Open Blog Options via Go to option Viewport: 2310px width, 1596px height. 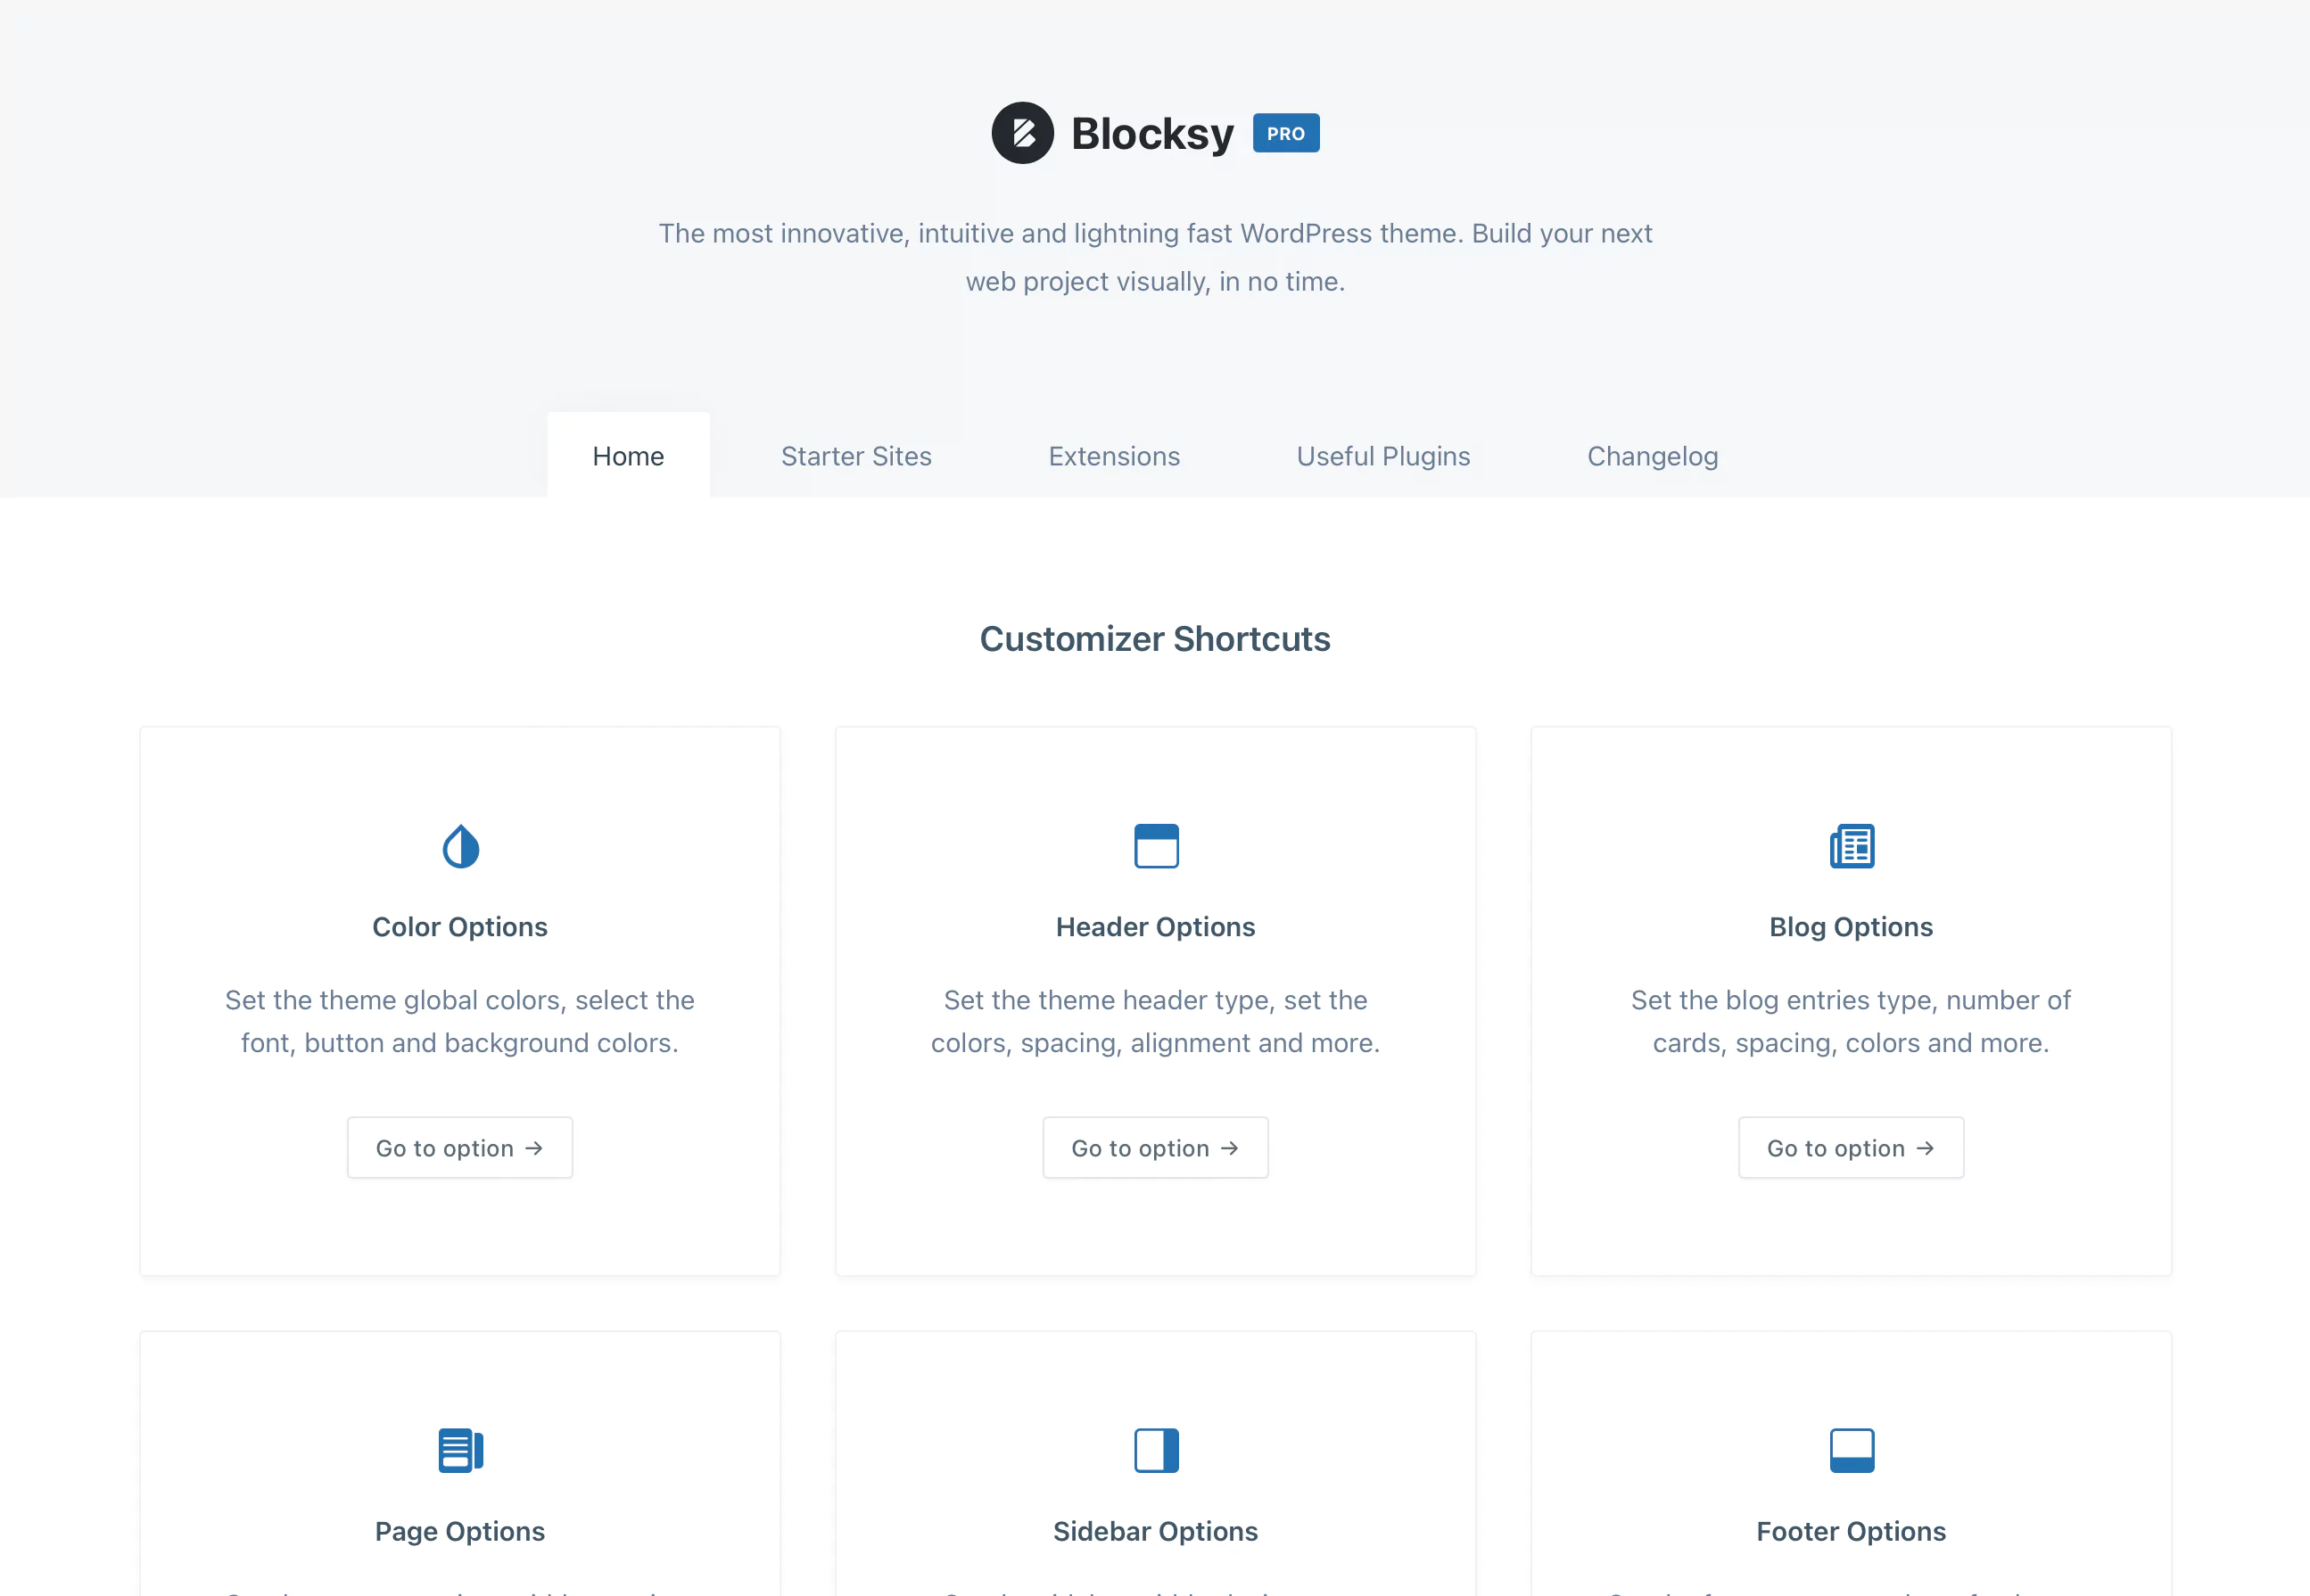[1851, 1147]
